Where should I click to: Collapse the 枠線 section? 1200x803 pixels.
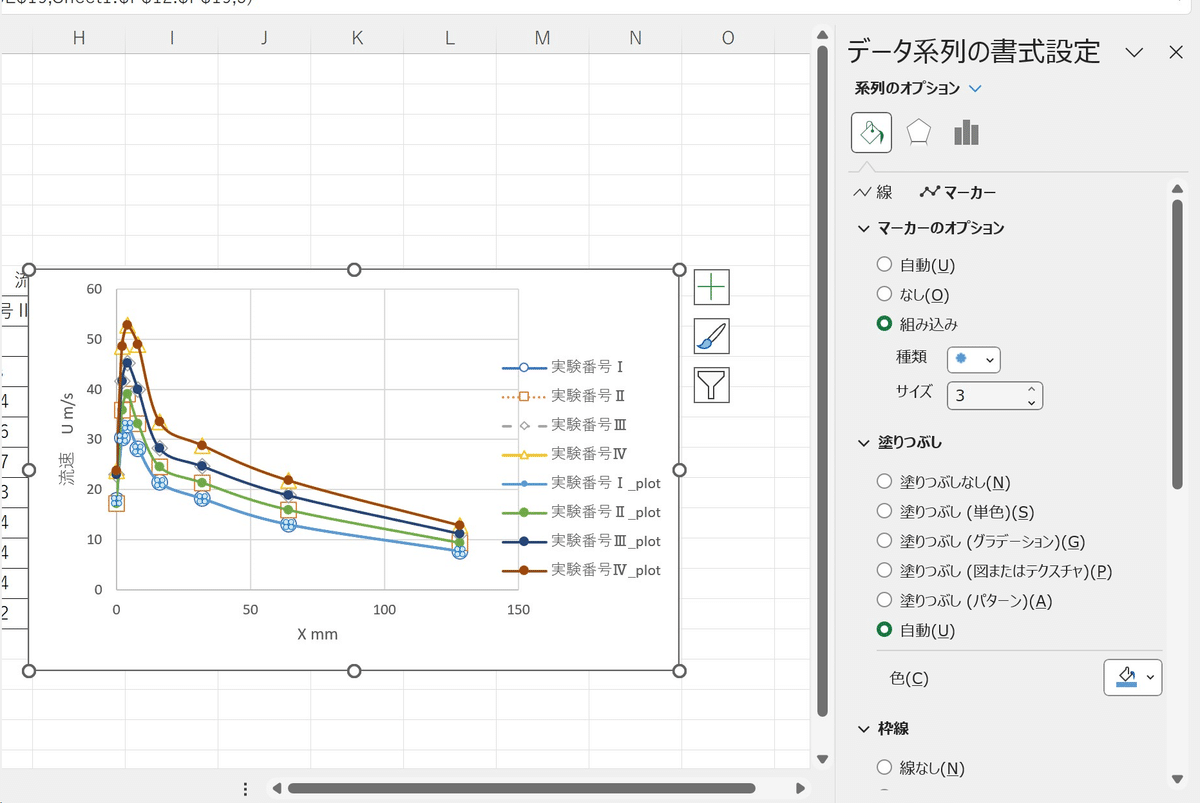(x=864, y=729)
